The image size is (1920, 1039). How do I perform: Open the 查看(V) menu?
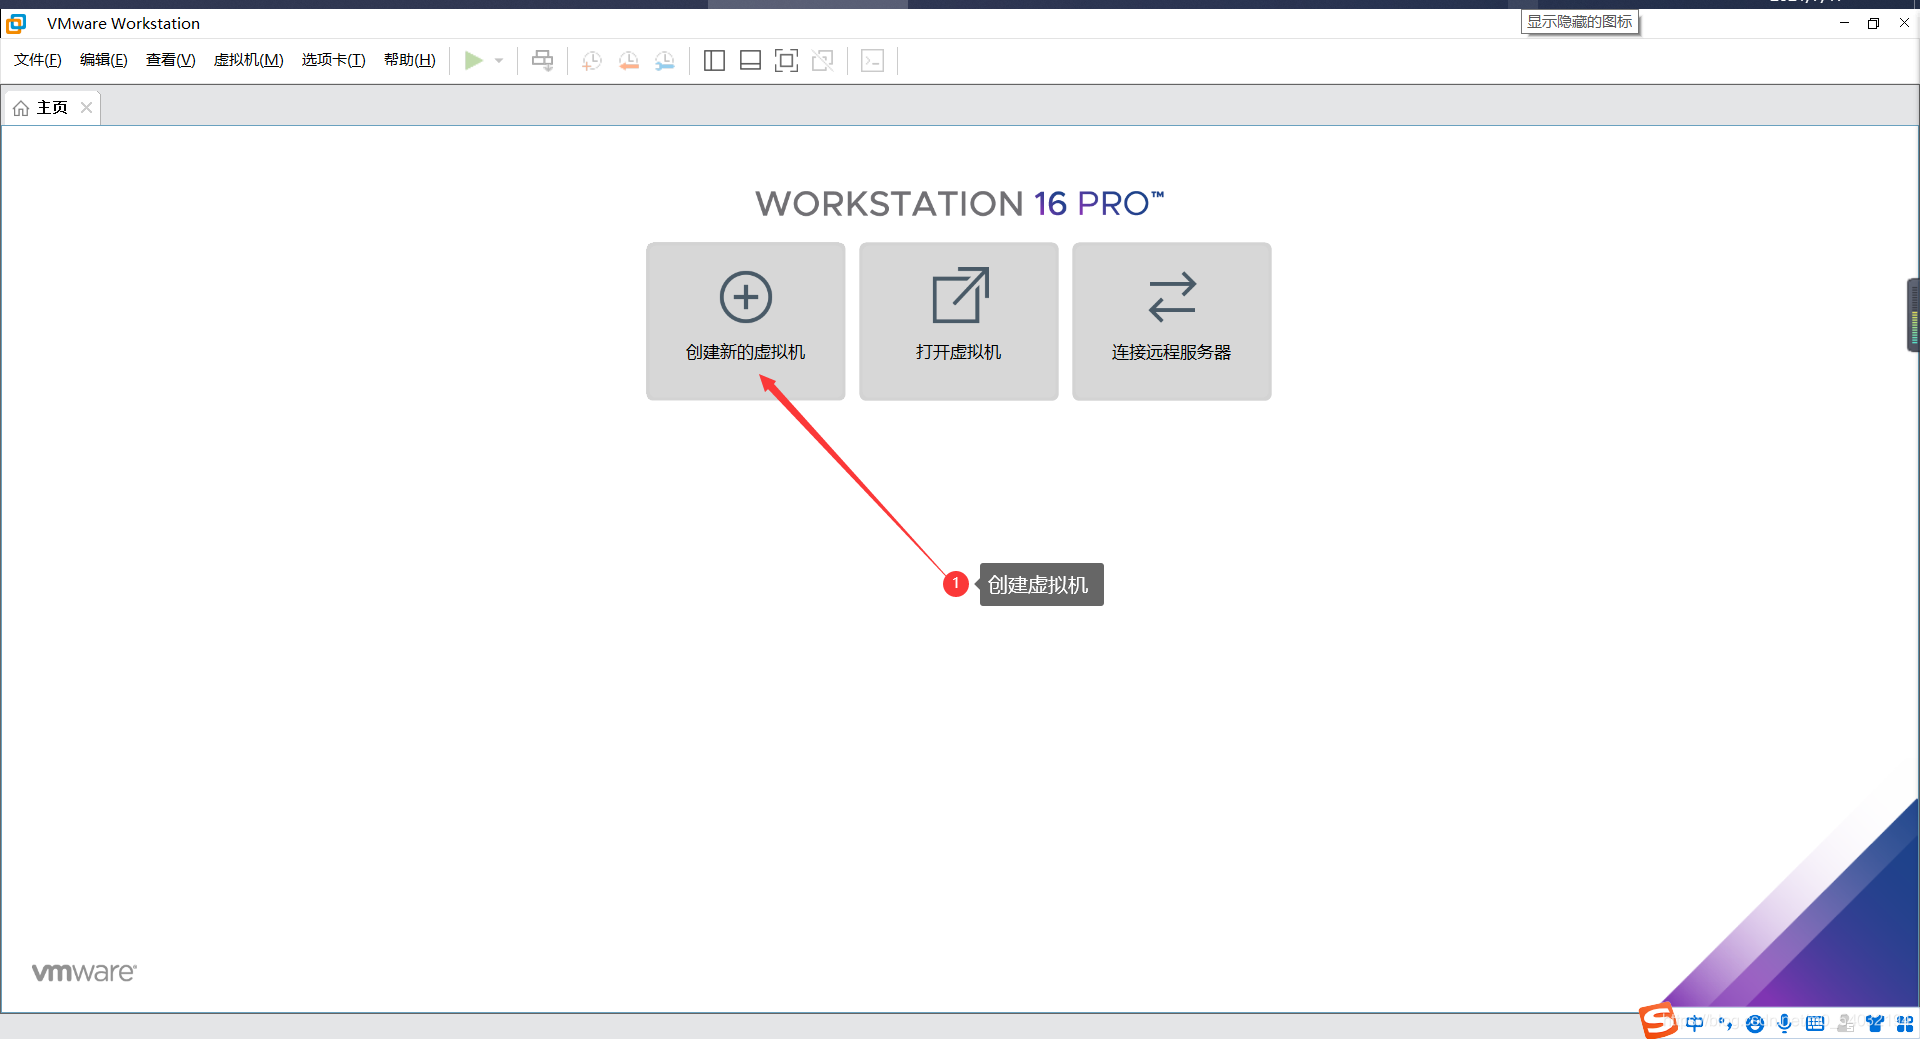(171, 60)
